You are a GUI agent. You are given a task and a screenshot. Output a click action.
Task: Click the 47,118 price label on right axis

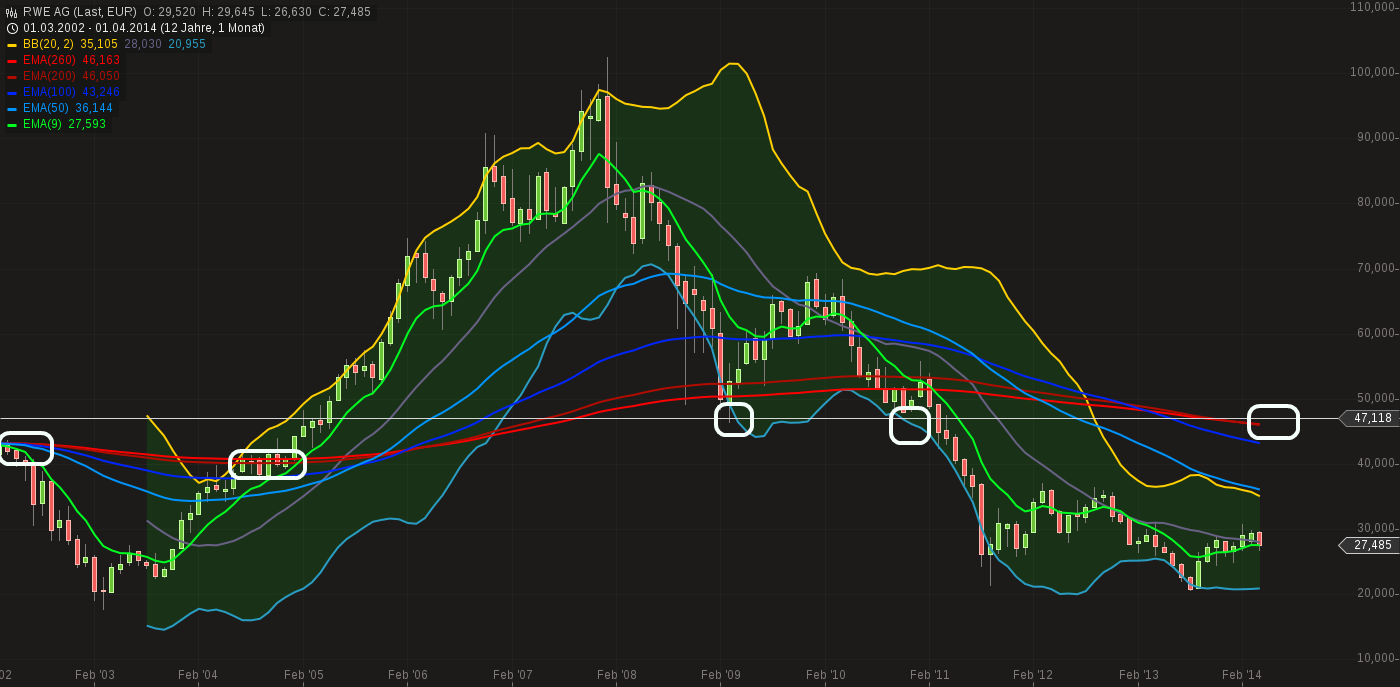point(1371,418)
